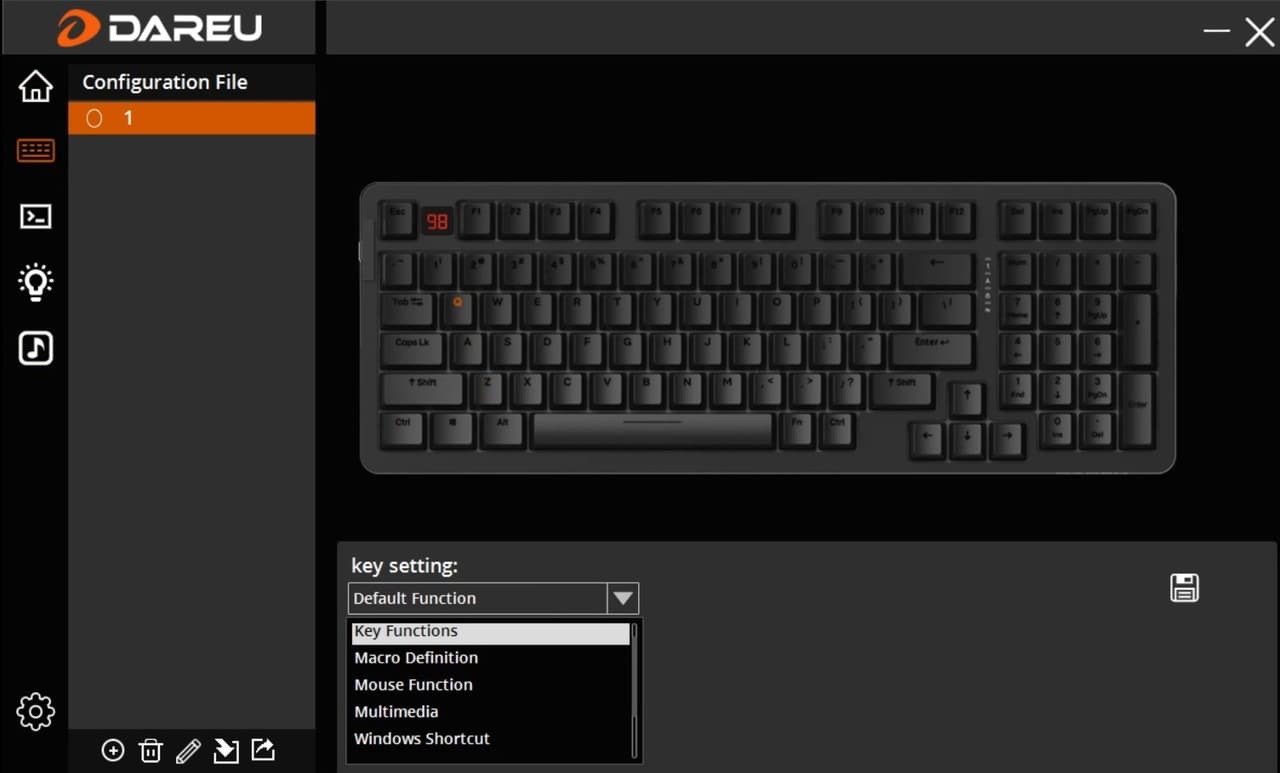
Task: Delete configuration with trash icon
Action: (150, 750)
